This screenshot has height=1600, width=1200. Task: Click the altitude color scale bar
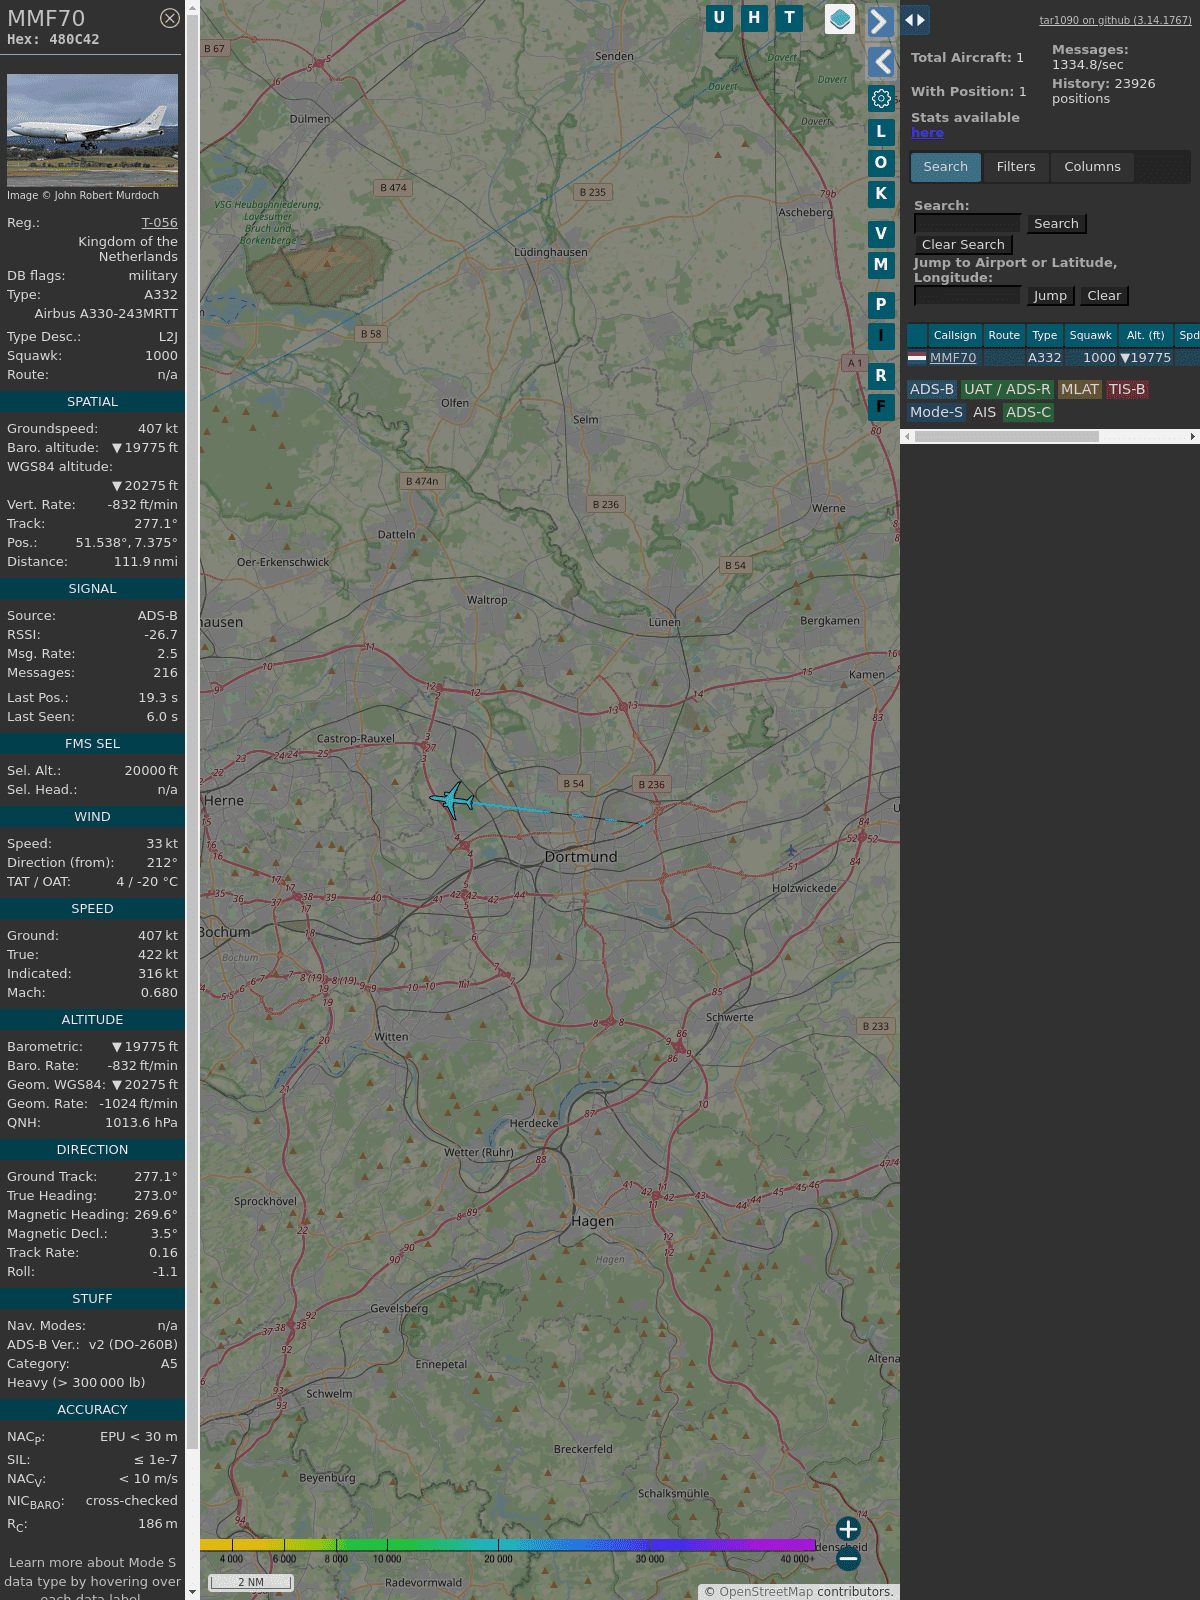click(x=508, y=1545)
